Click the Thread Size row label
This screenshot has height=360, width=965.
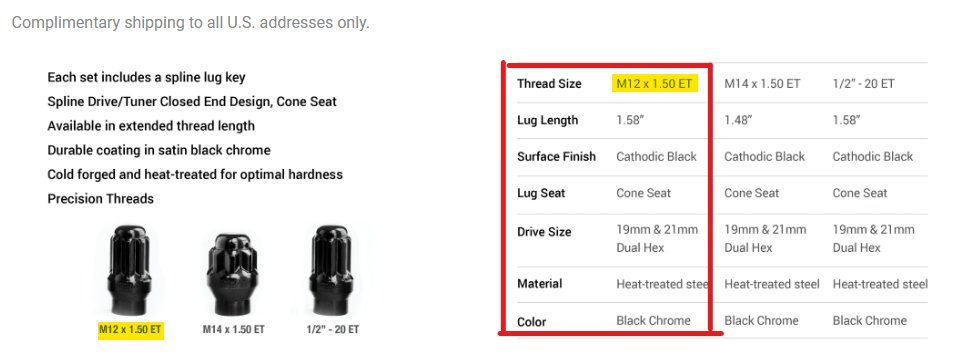coord(549,84)
